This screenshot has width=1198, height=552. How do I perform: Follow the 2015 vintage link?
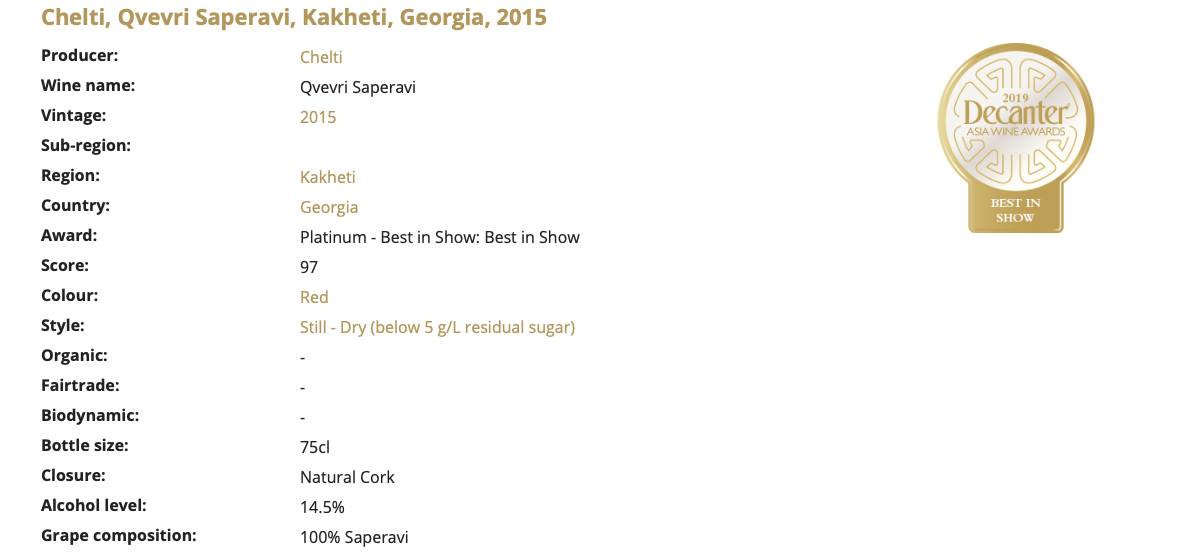318,117
